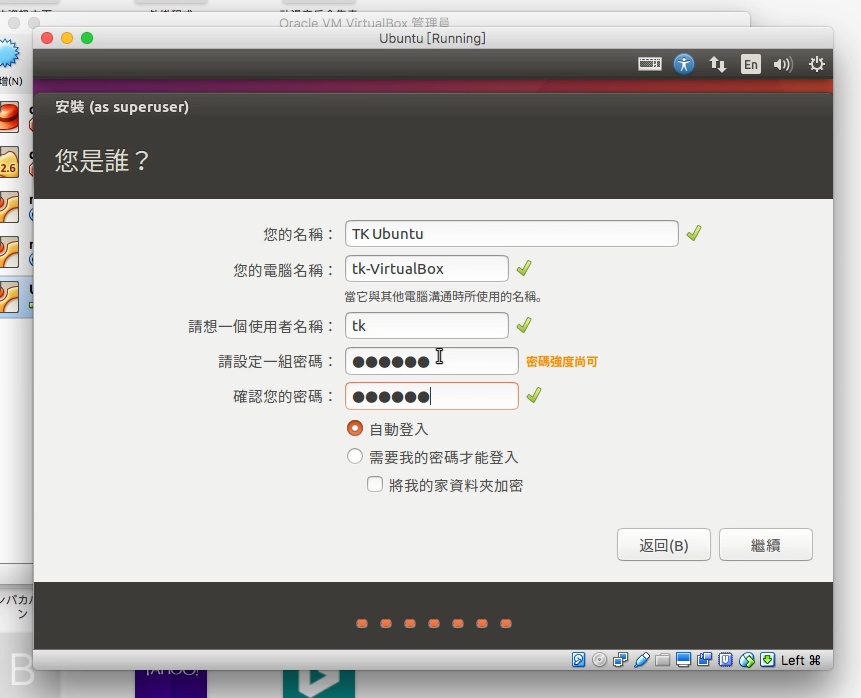Click the display monitor status icon
Image resolution: width=861 pixels, height=698 pixels.
click(x=683, y=660)
